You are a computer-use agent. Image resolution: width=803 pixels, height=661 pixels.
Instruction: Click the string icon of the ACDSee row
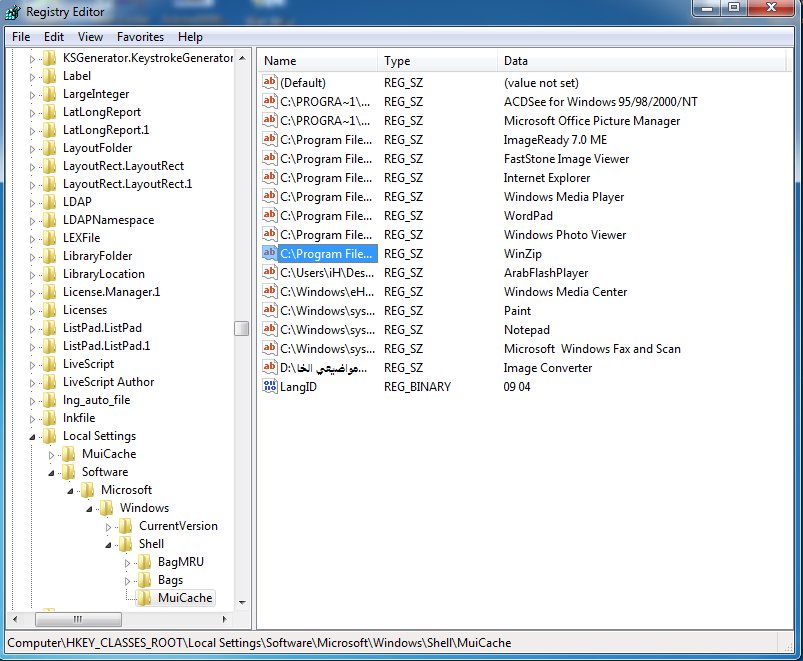pos(270,101)
